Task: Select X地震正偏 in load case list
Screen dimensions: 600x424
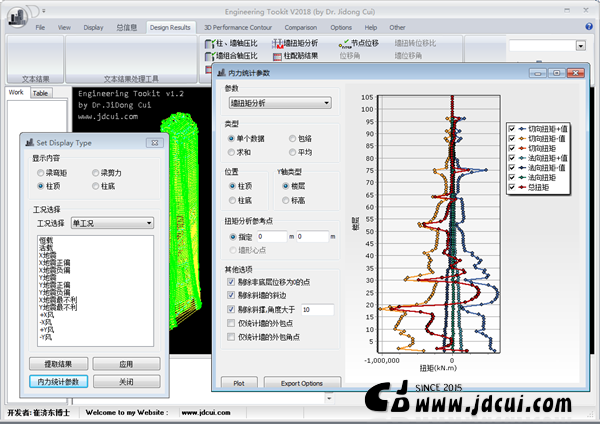Action: pos(55,263)
